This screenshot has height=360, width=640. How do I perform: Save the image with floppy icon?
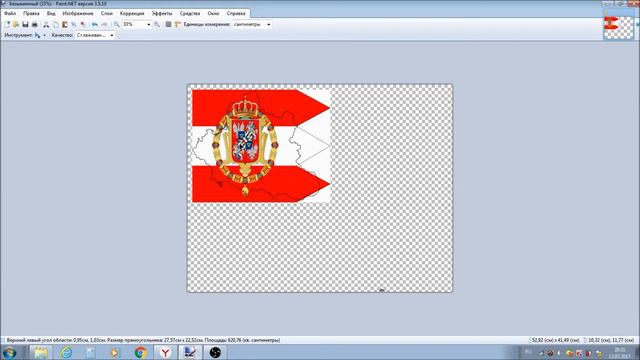pyautogui.click(x=25, y=24)
